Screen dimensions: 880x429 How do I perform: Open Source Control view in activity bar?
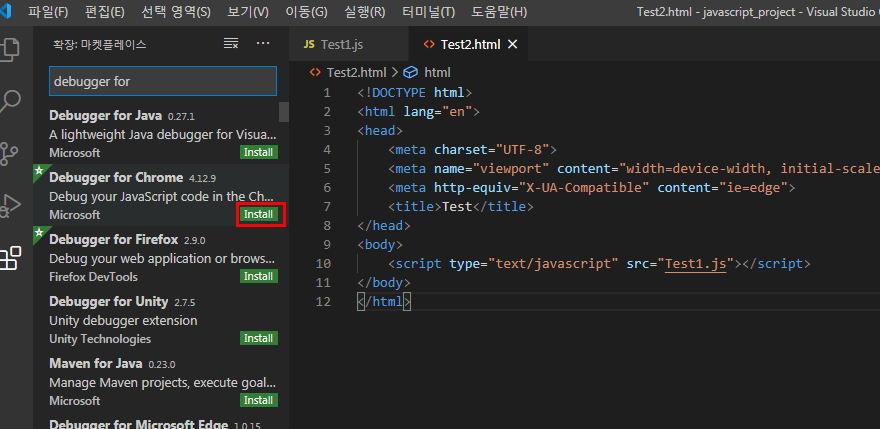9,153
